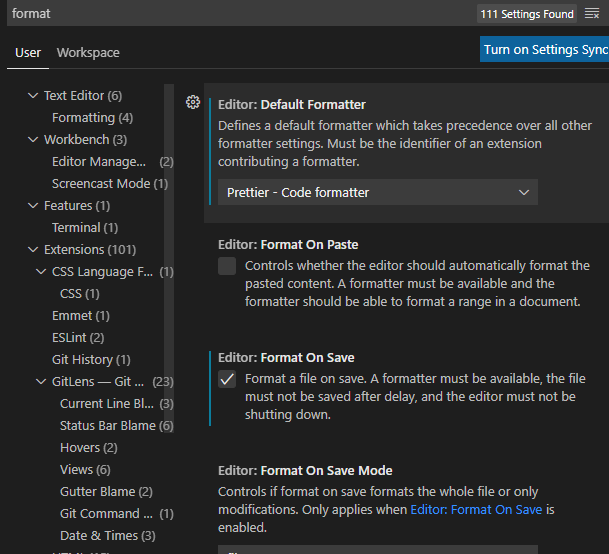Click the gear icon beside Default Formatter
The image size is (609, 554).
click(193, 102)
